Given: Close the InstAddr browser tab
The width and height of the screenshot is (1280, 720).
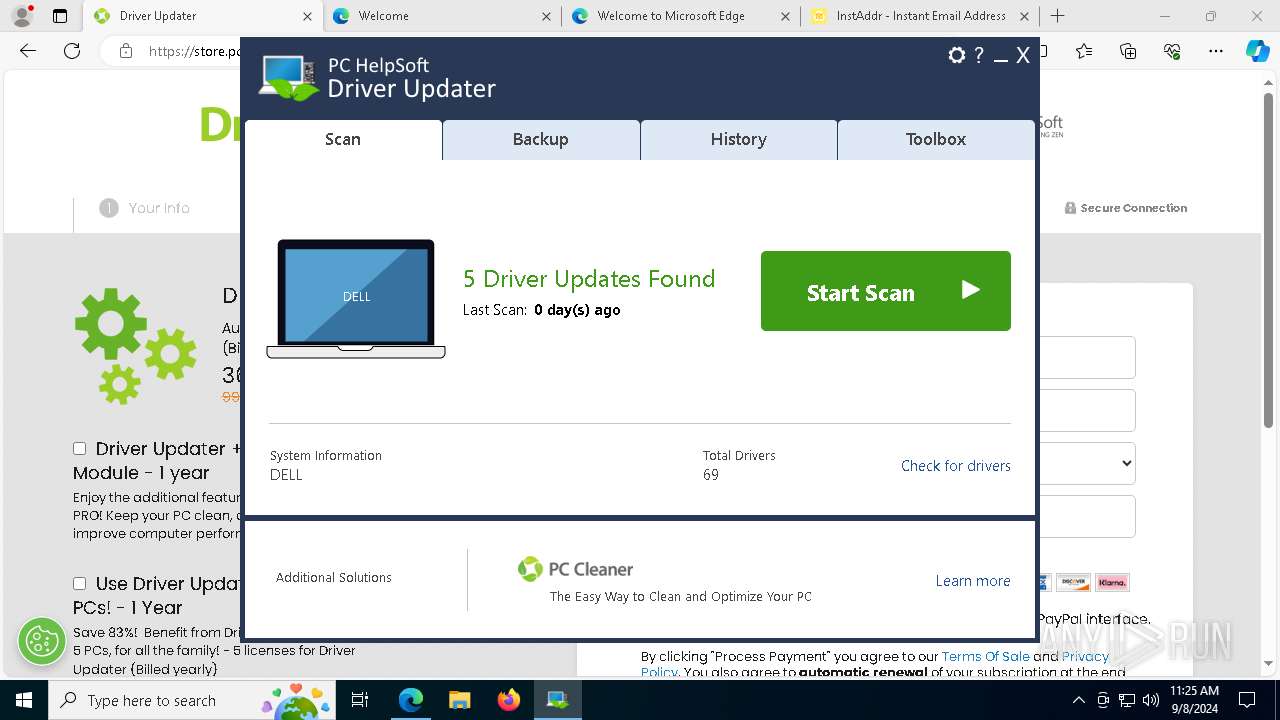Looking at the screenshot, I should point(1024,16).
